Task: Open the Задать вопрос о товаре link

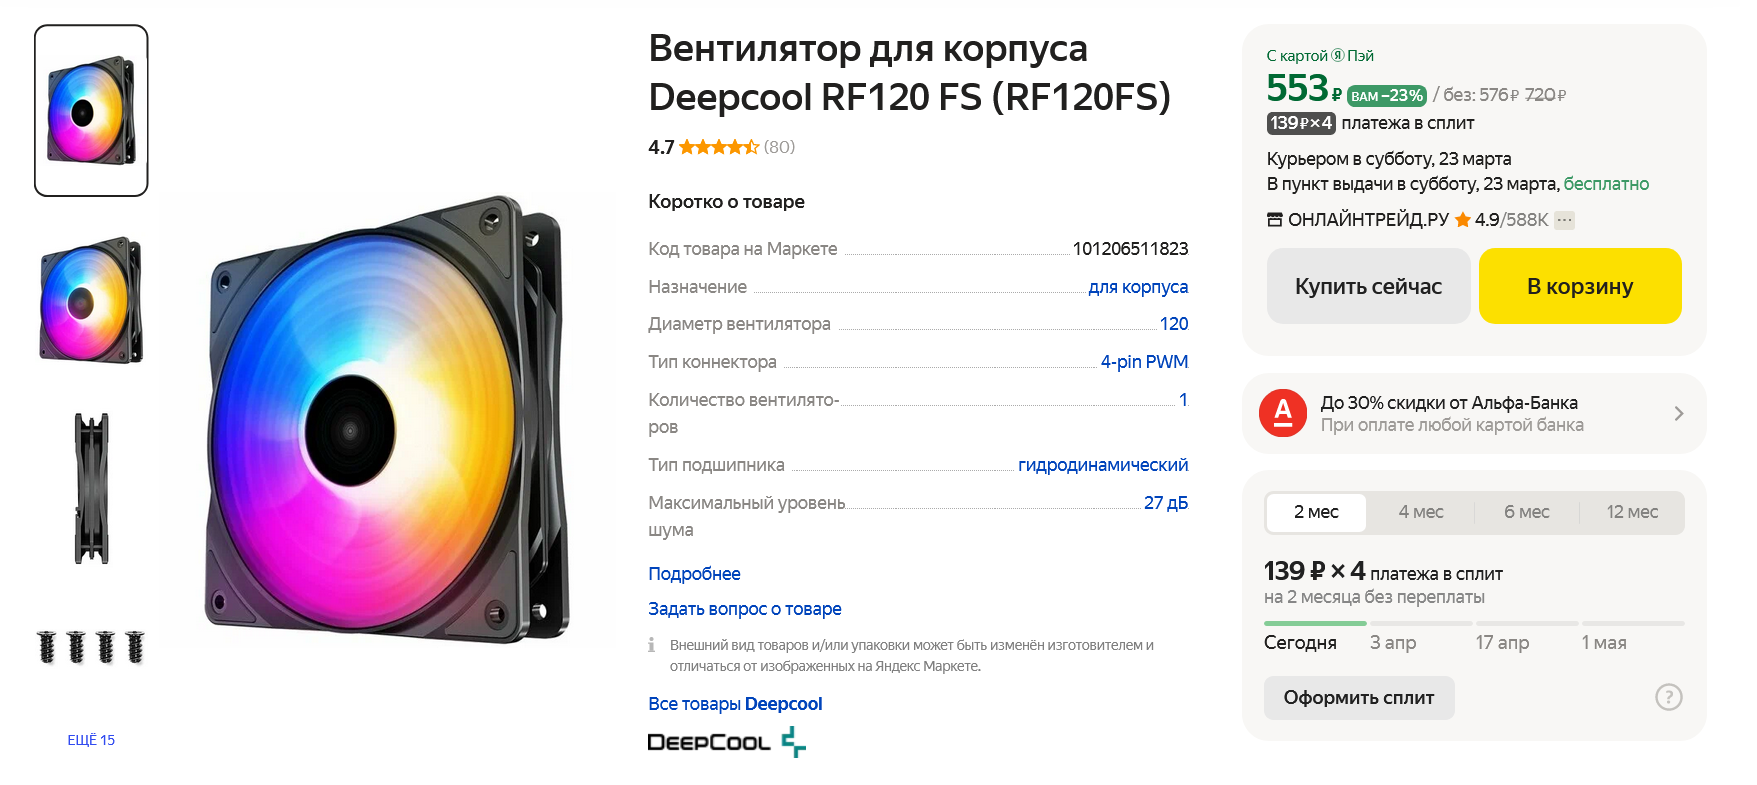Action: click(x=745, y=609)
